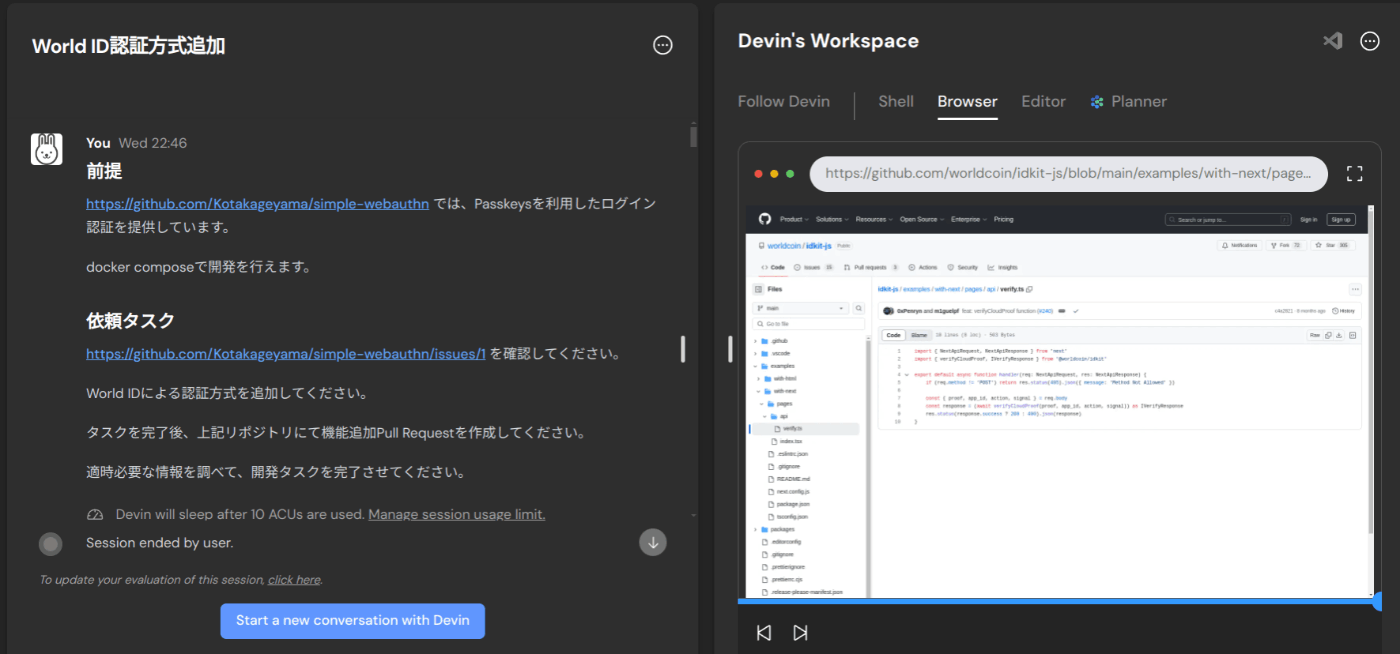Image resolution: width=1400 pixels, height=654 pixels.
Task: Switch to the Shell tab
Action: pos(896,101)
